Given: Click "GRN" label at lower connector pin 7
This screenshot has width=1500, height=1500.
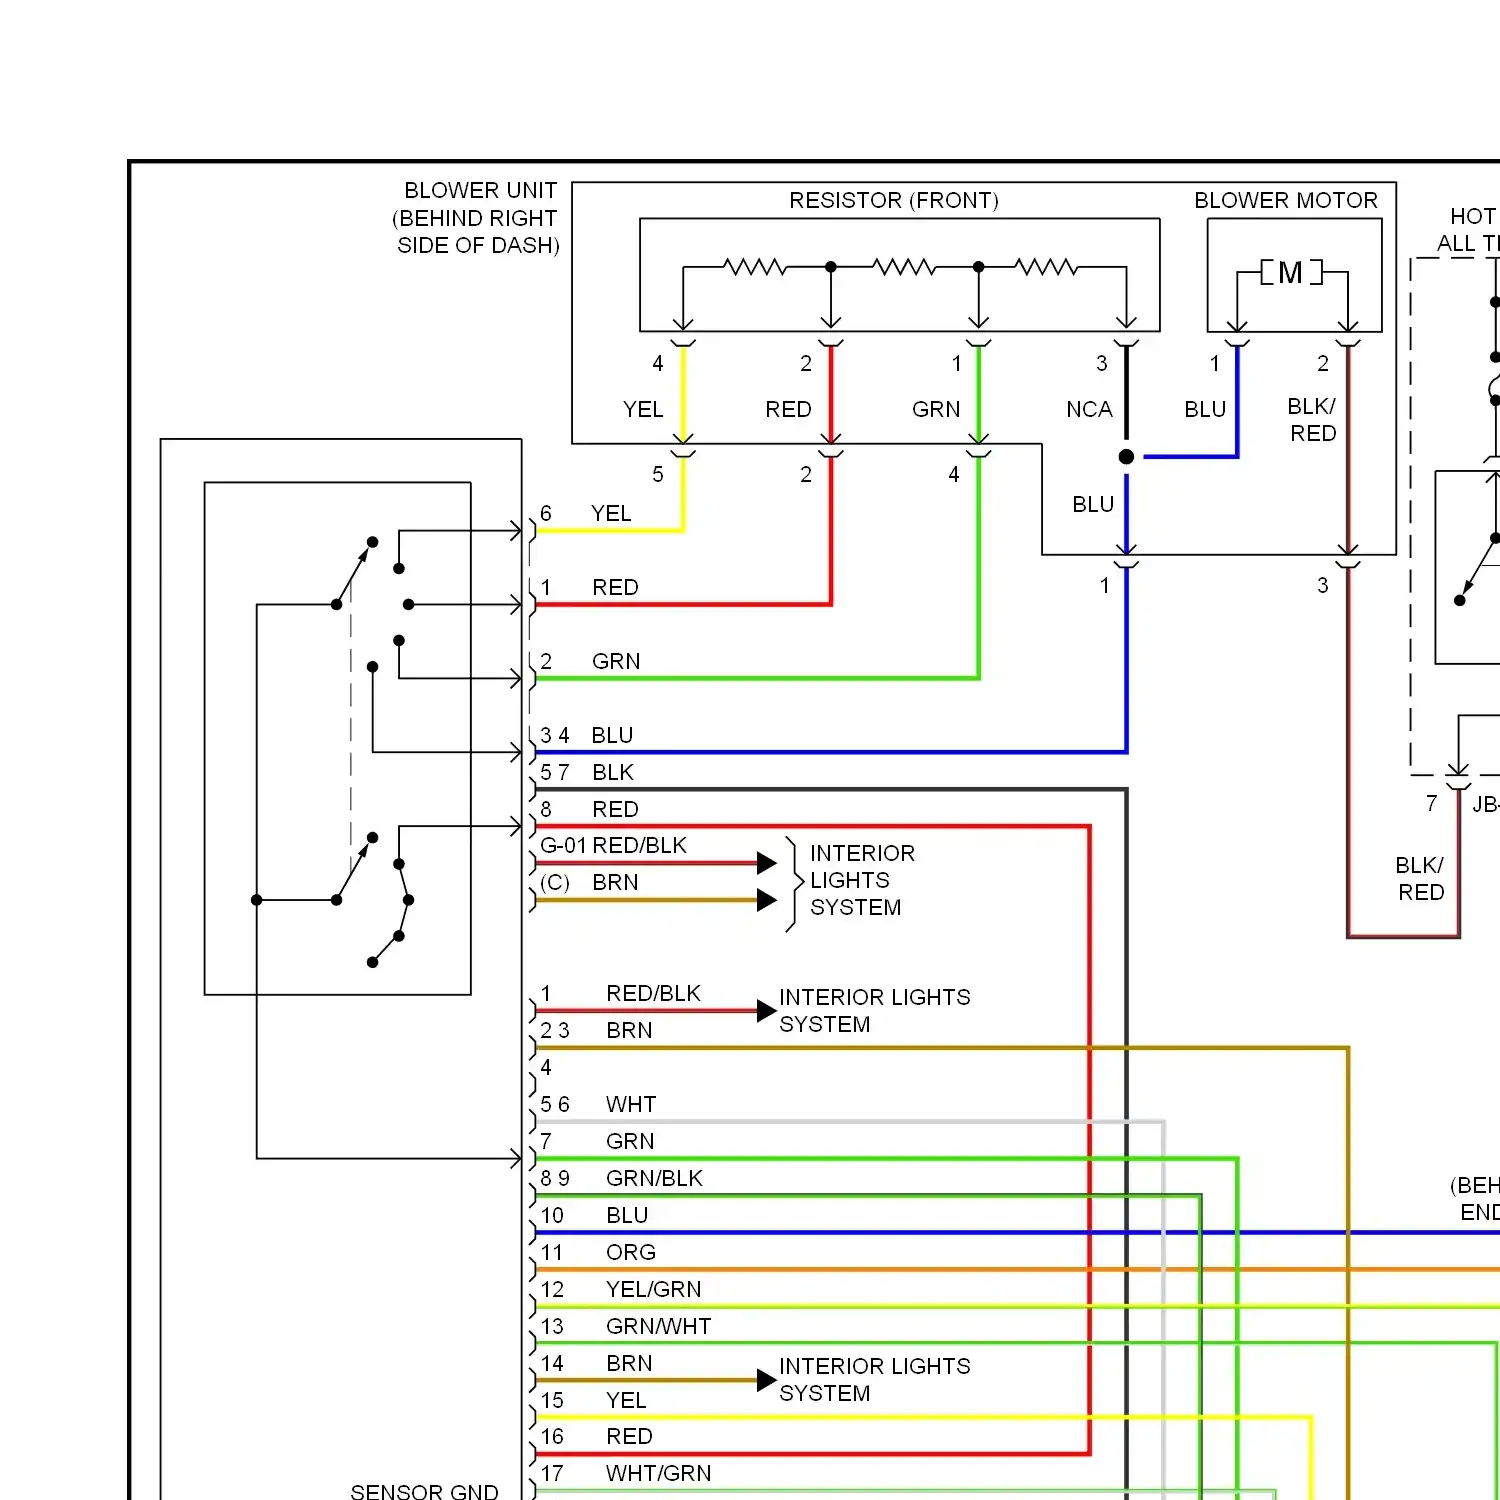Looking at the screenshot, I should (630, 1141).
